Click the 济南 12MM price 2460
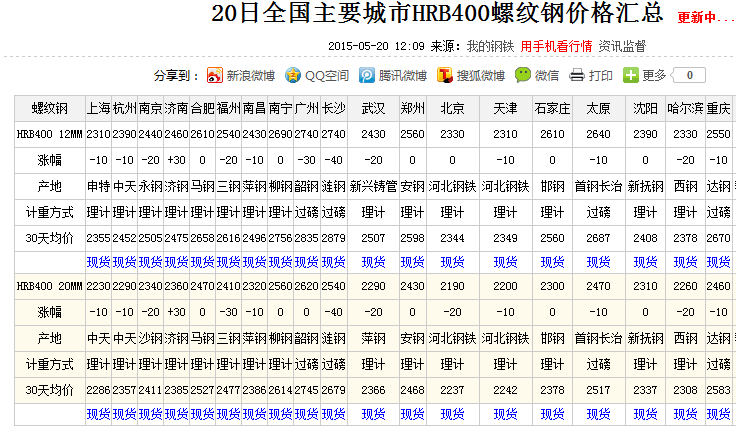This screenshot has width=736, height=427. tap(176, 134)
